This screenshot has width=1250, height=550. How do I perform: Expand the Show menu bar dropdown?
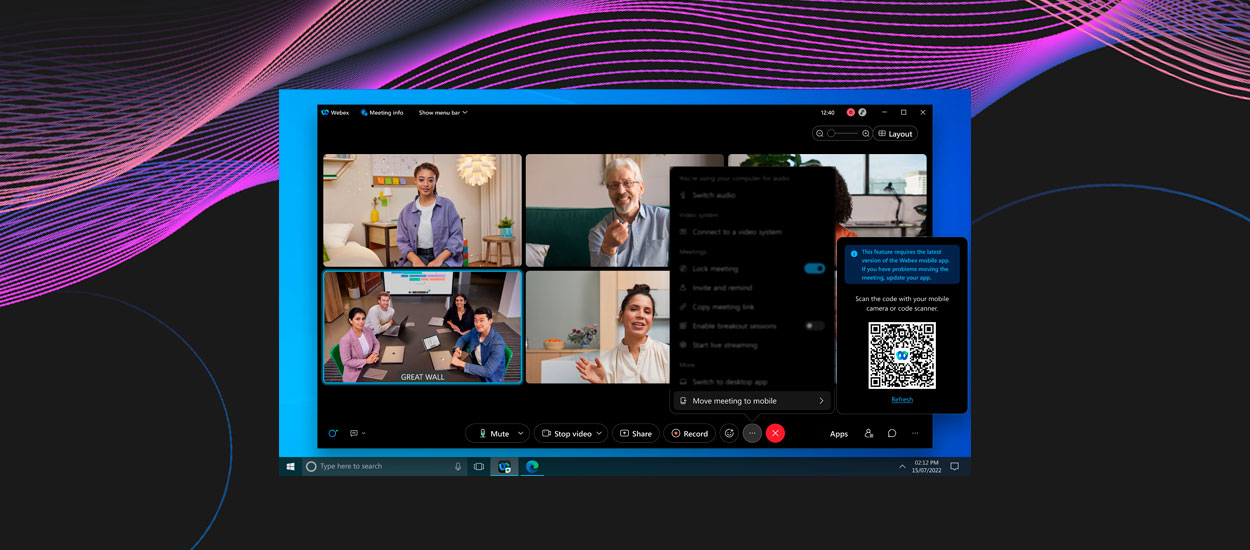[443, 113]
